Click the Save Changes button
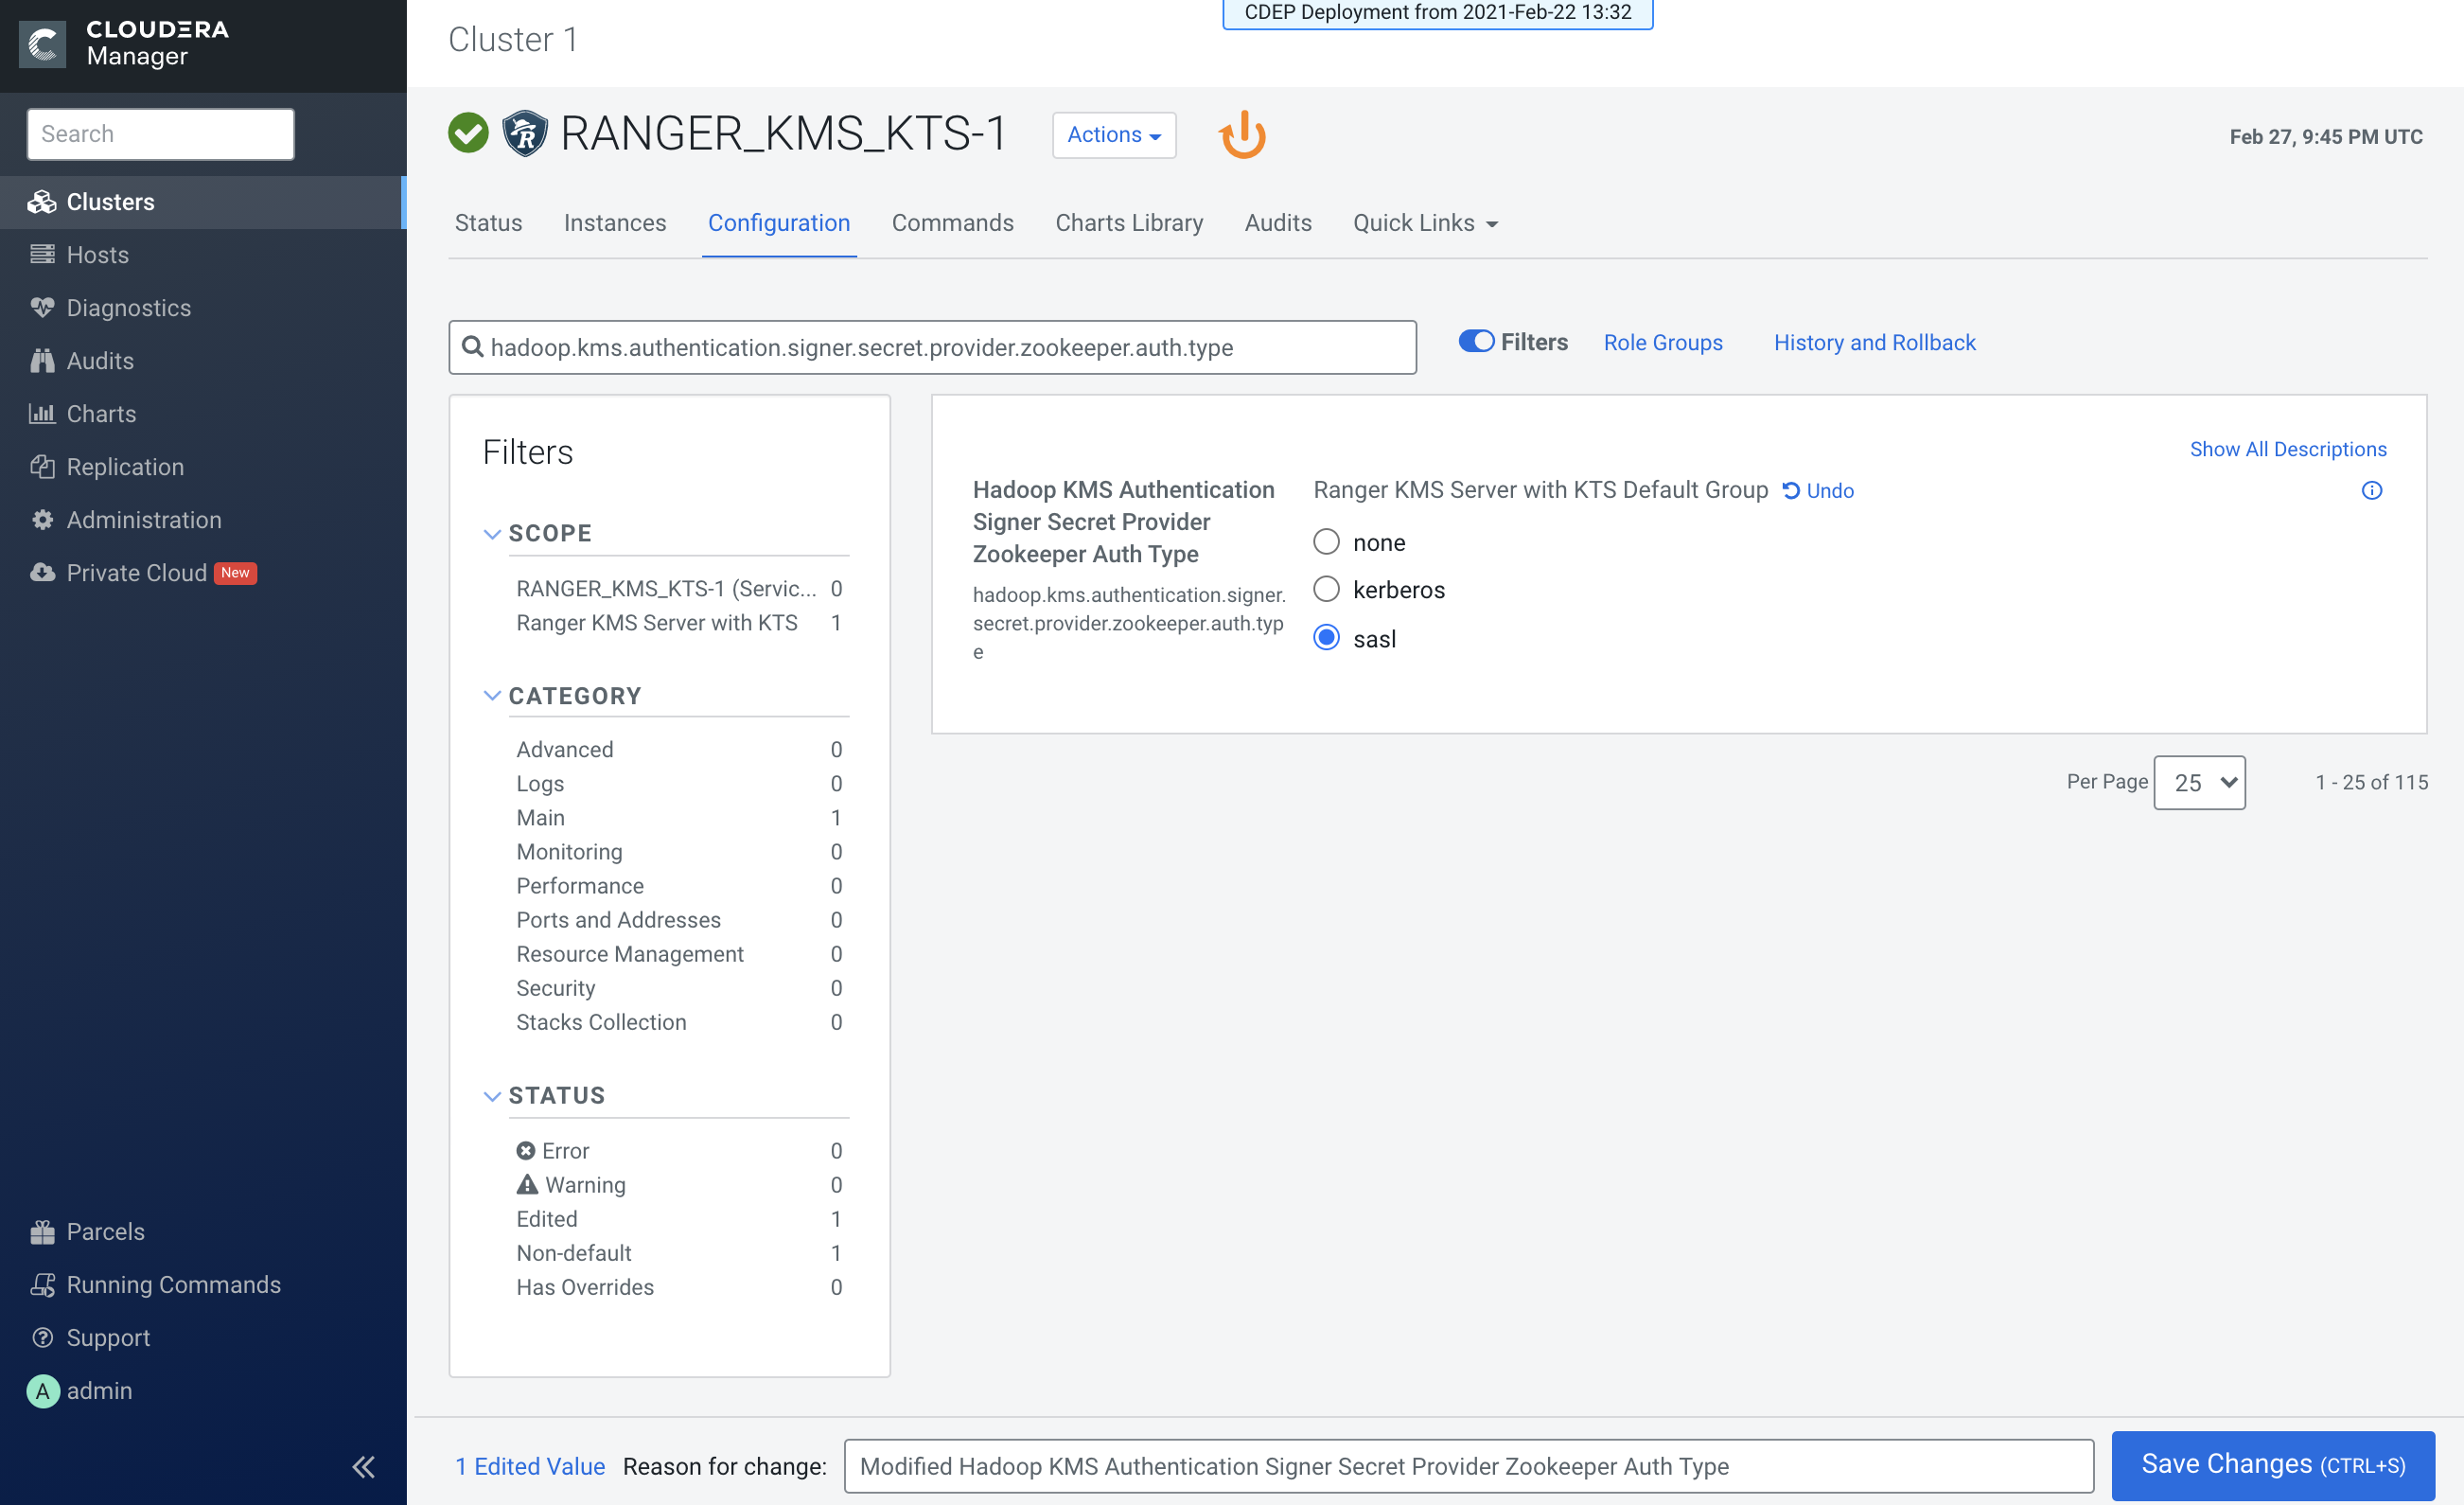The height and width of the screenshot is (1505, 2464). tap(2272, 1465)
